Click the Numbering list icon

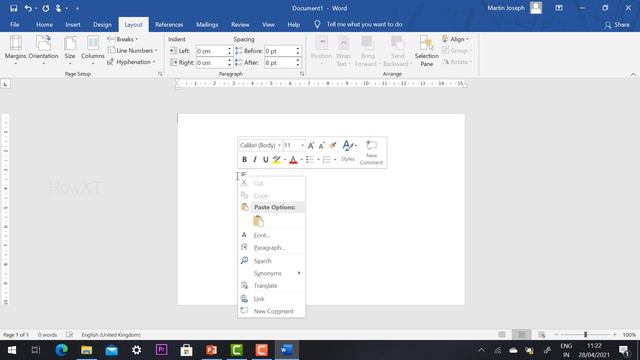pyautogui.click(x=327, y=160)
